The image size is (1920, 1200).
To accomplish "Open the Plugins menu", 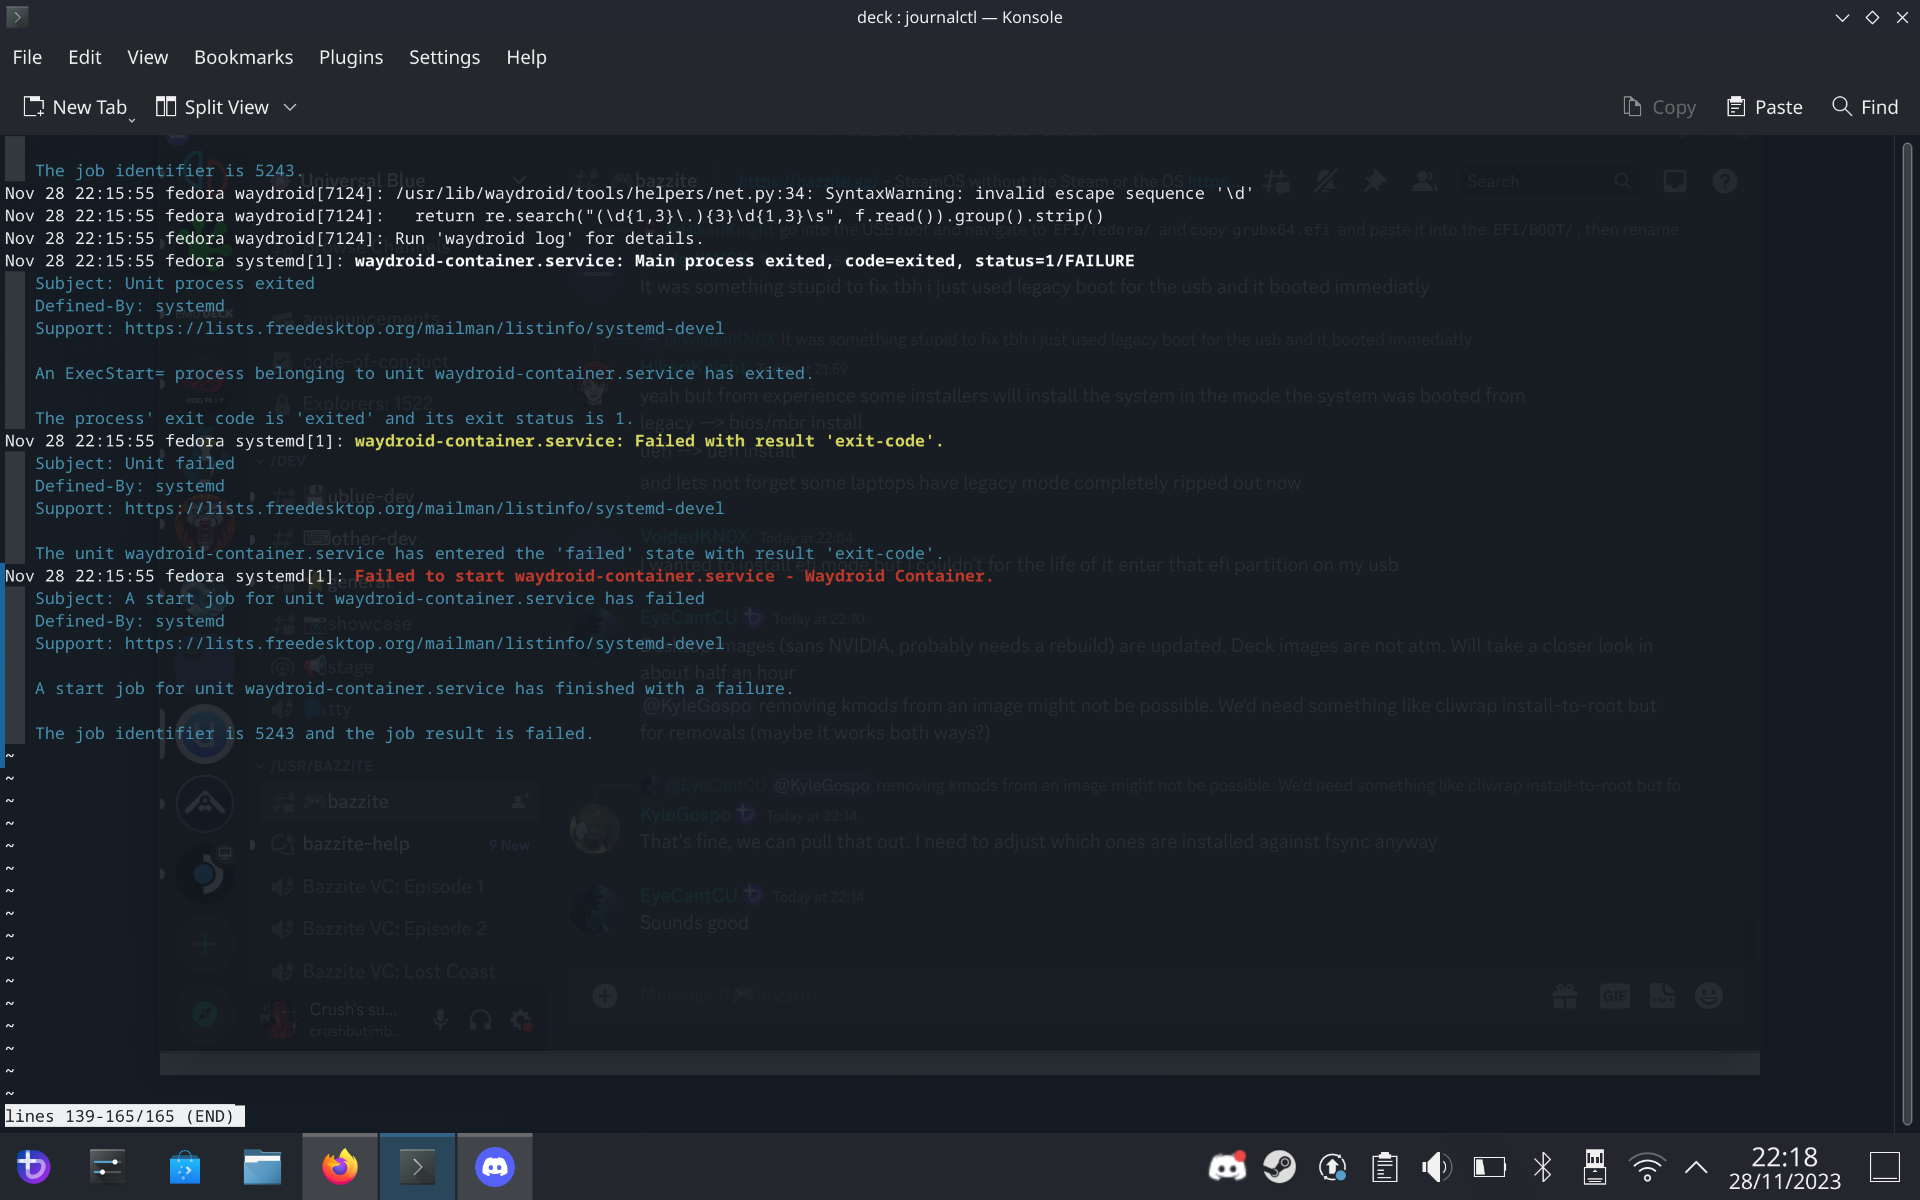I will 350,57.
